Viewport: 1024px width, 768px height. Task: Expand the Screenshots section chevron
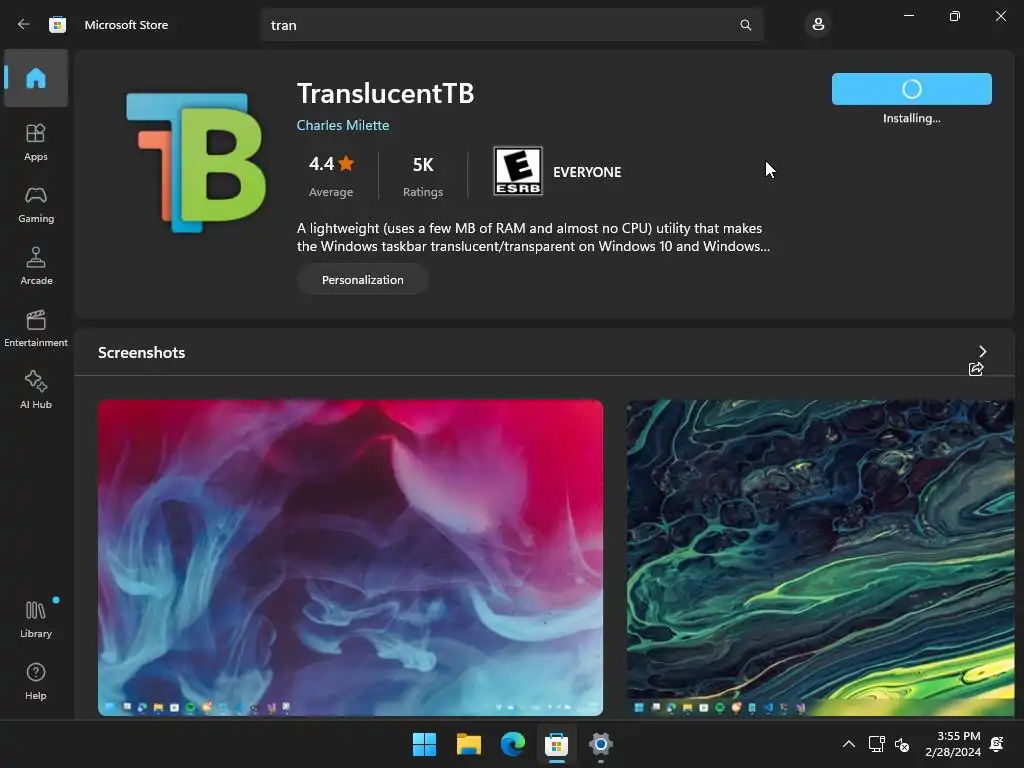click(983, 352)
